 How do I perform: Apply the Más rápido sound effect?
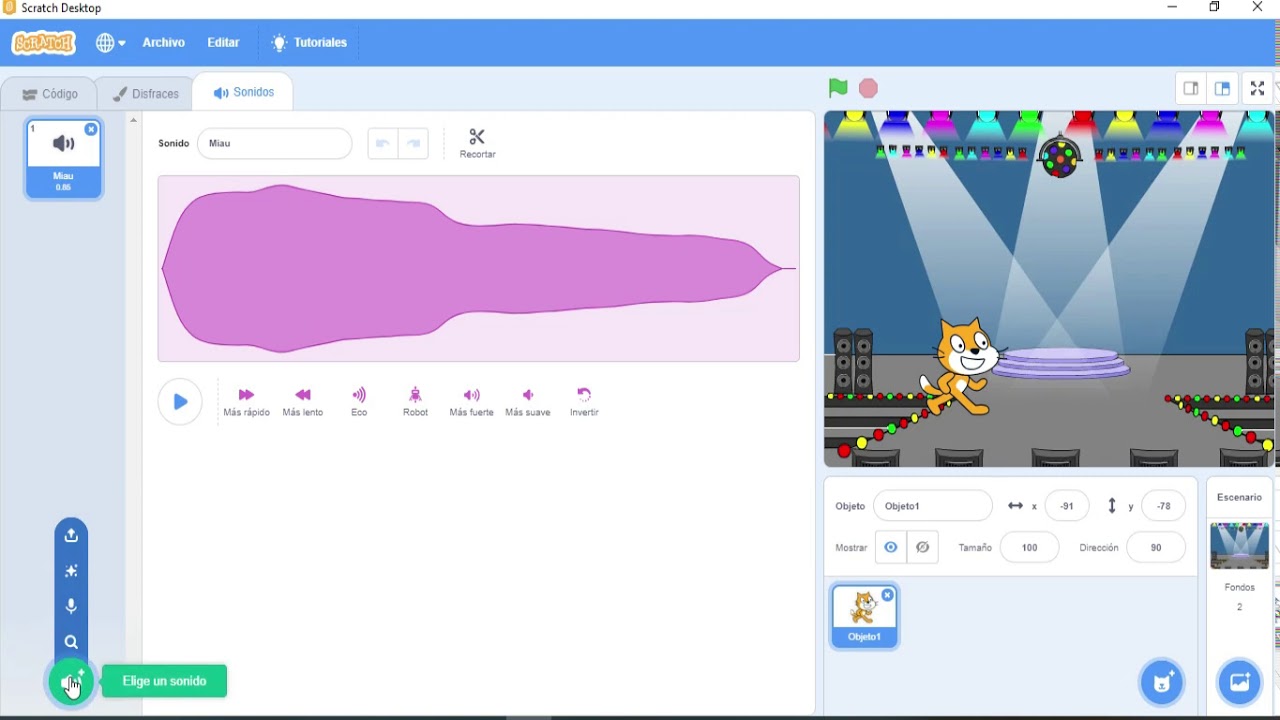click(246, 401)
